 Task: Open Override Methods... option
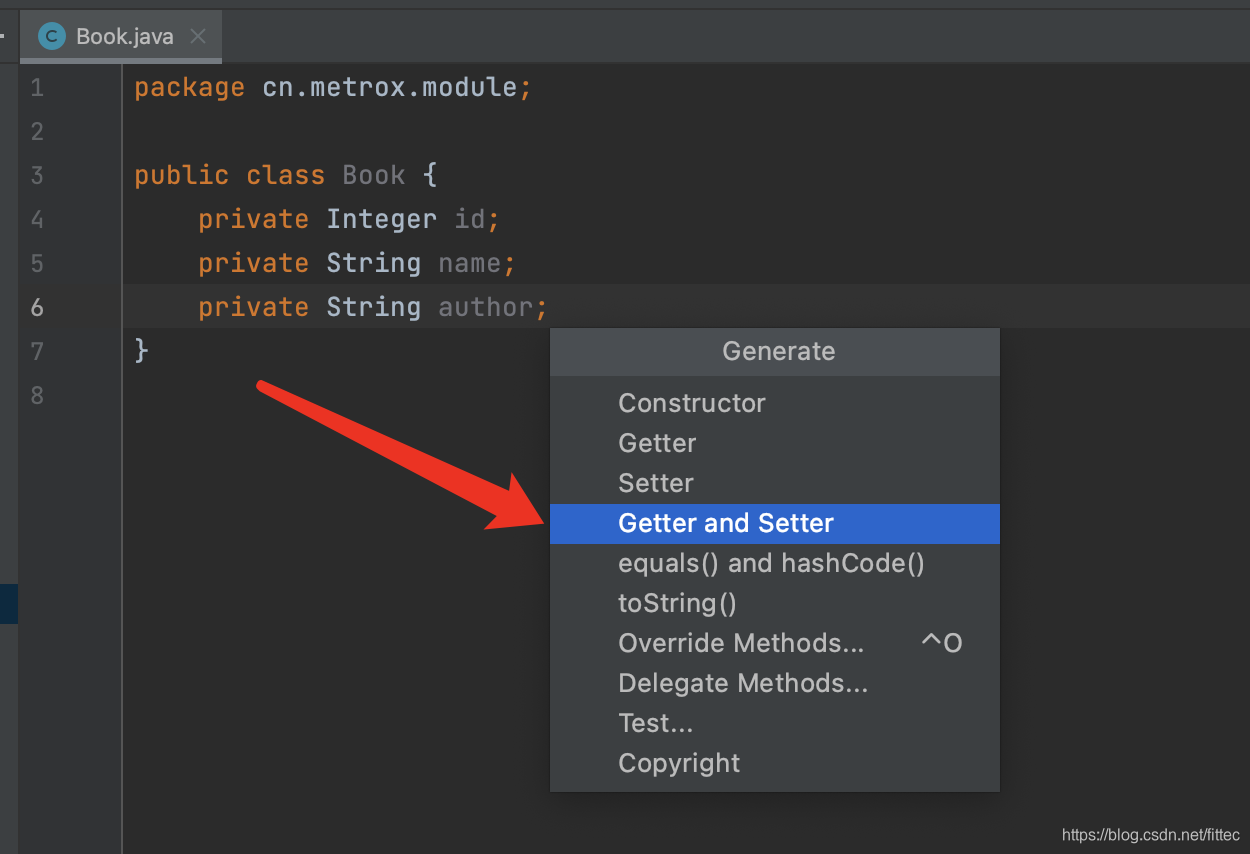tap(775, 643)
